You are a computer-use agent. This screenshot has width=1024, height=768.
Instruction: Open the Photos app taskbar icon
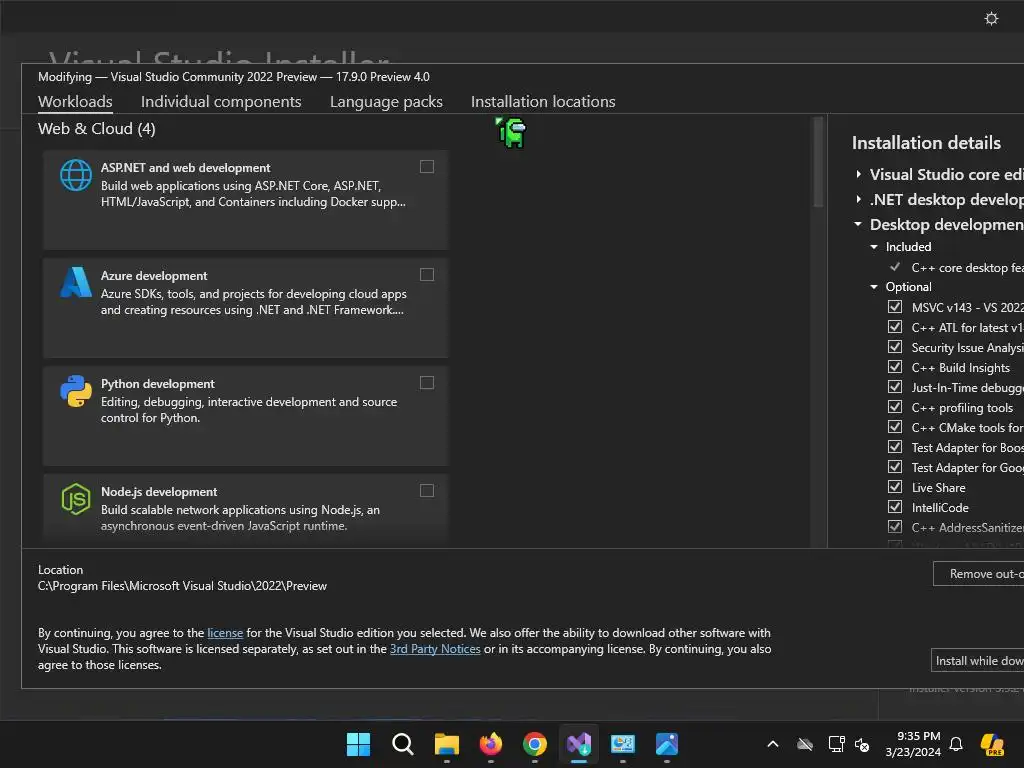[x=667, y=744]
